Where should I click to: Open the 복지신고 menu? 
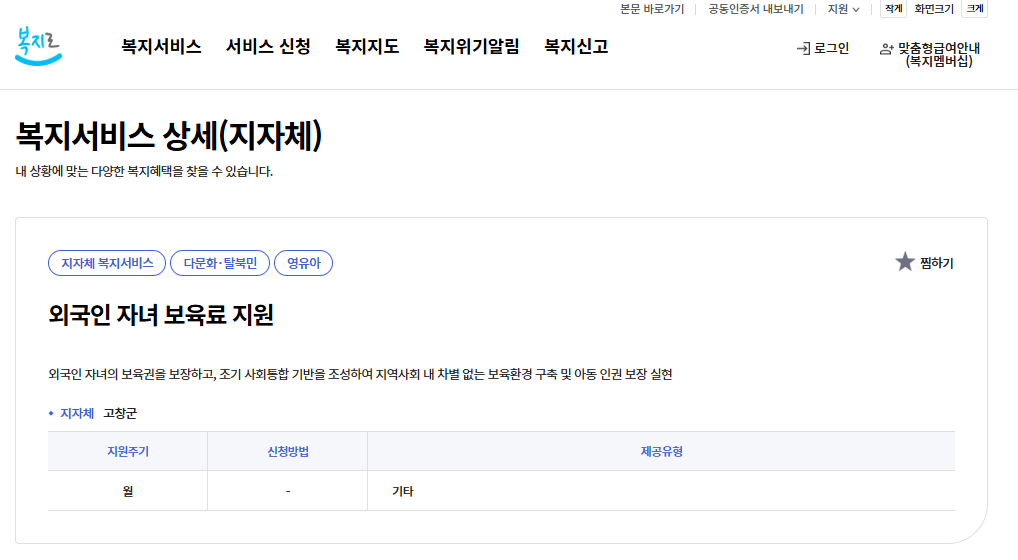576,47
